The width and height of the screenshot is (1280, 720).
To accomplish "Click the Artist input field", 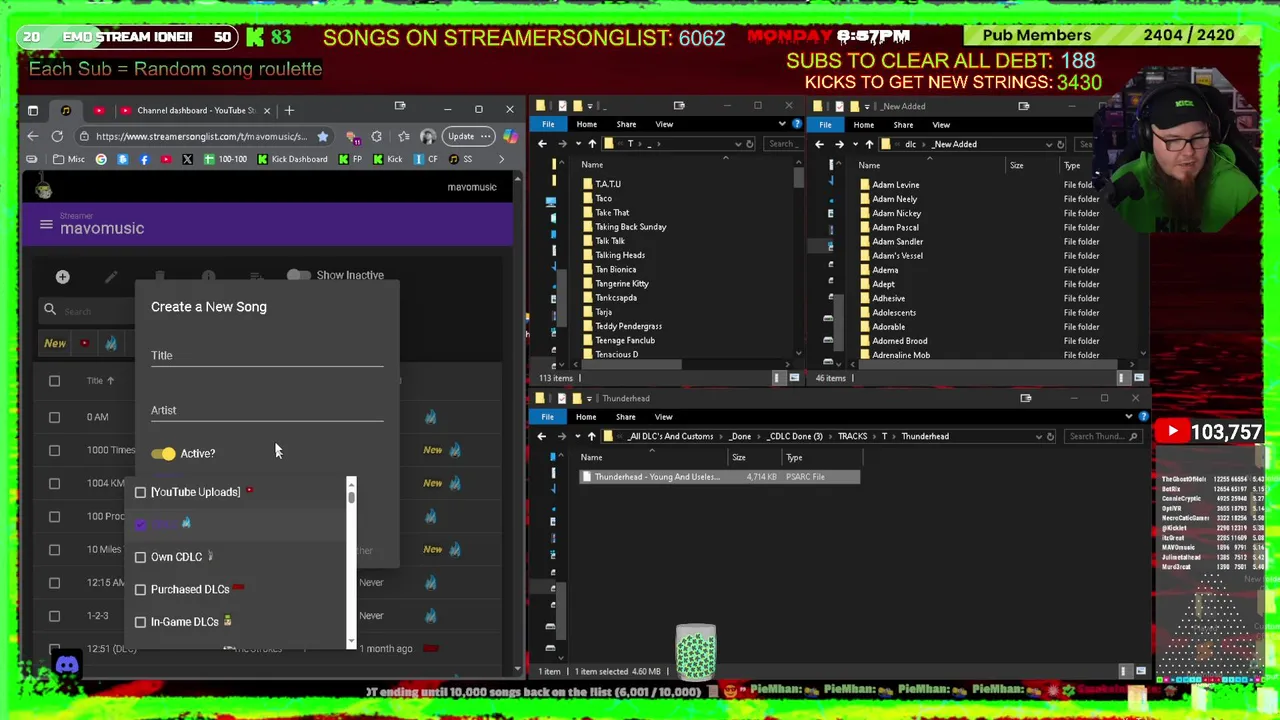I will 267,410.
